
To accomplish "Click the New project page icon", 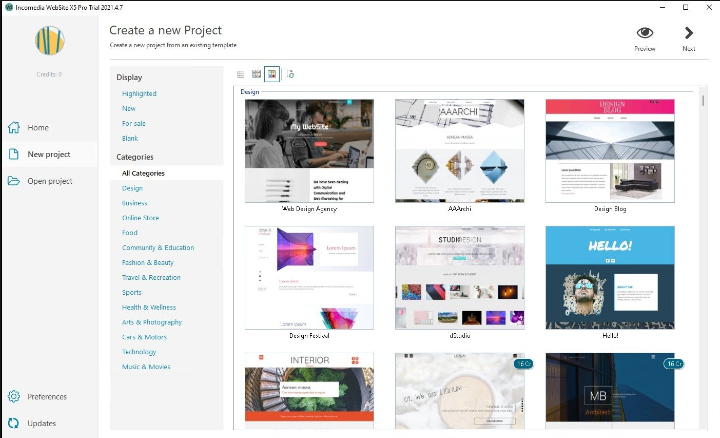I will (14, 154).
